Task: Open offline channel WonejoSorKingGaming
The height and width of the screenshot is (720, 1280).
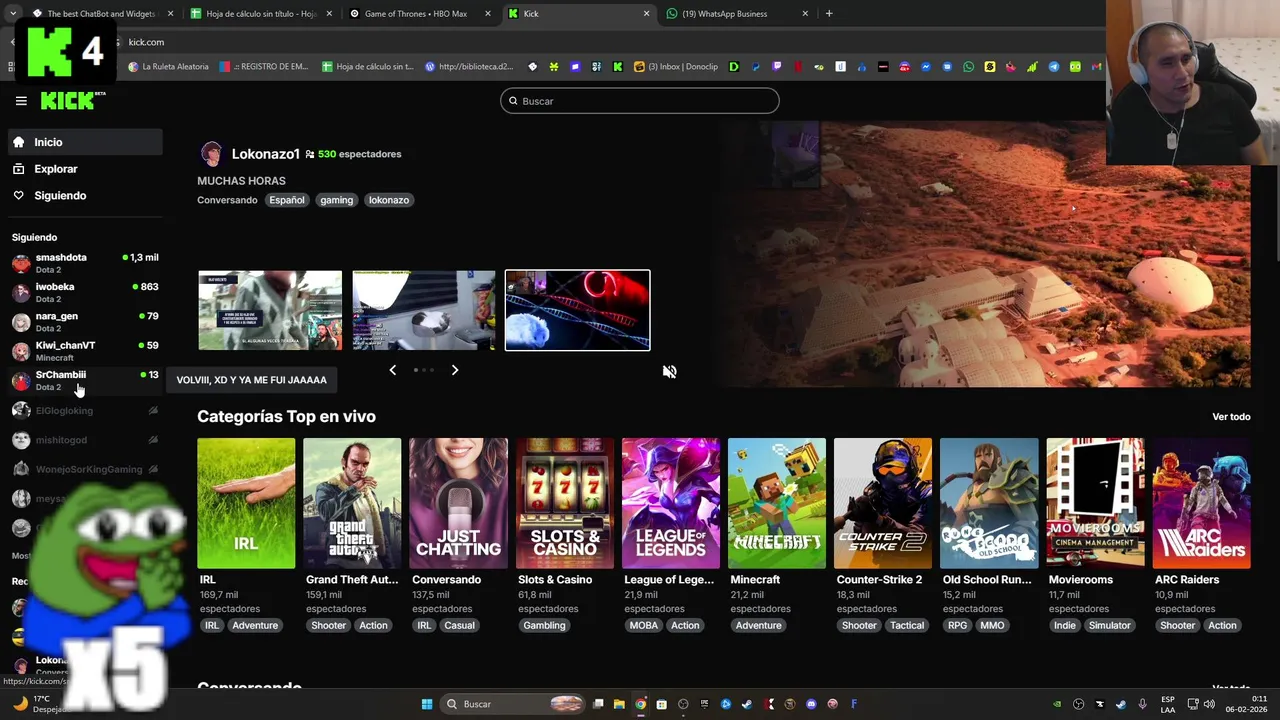Action: (85, 469)
